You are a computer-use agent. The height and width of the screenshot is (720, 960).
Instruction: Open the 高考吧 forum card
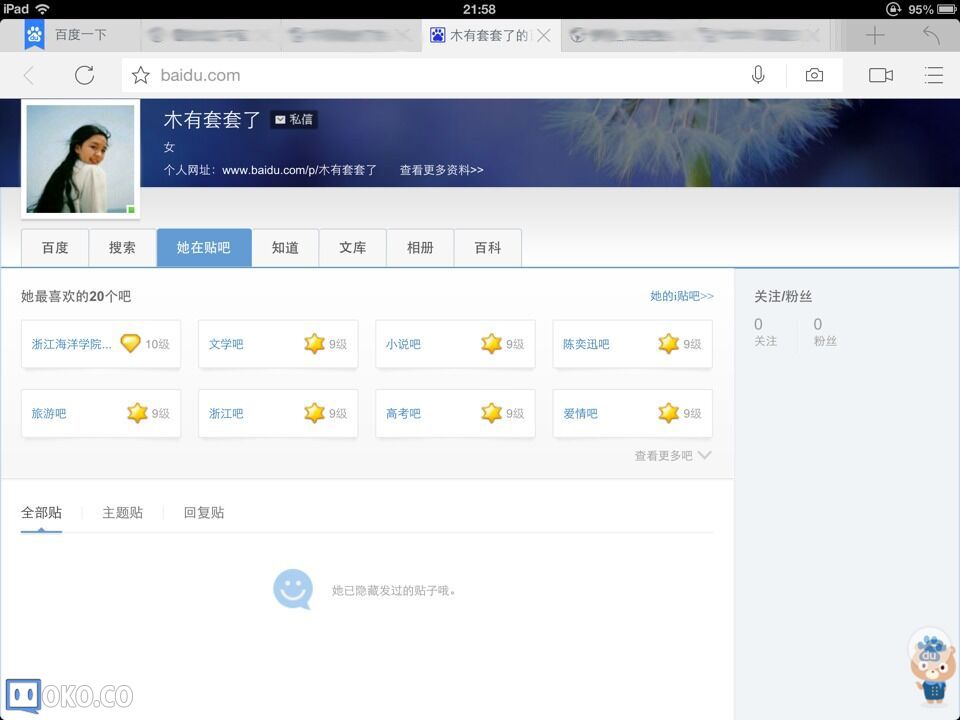(455, 413)
